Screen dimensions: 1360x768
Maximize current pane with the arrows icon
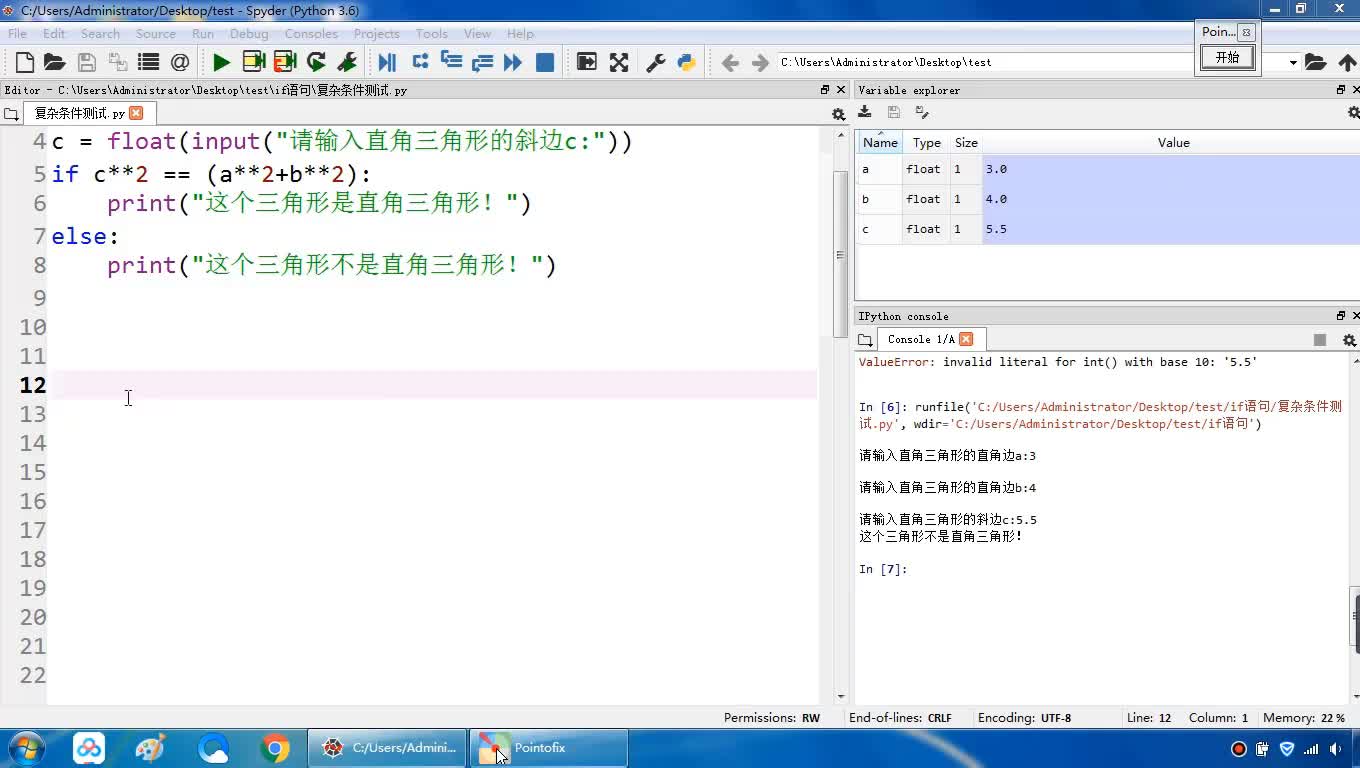[x=619, y=62]
